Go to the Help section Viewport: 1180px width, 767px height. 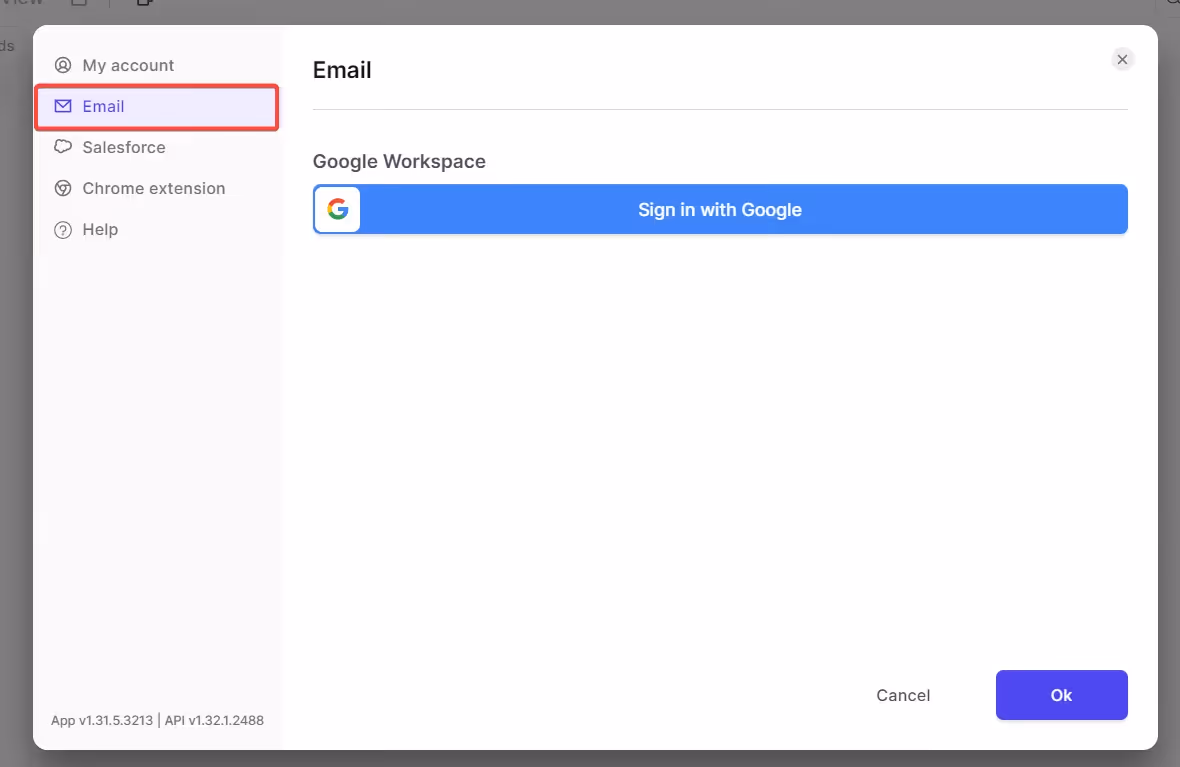(x=99, y=229)
